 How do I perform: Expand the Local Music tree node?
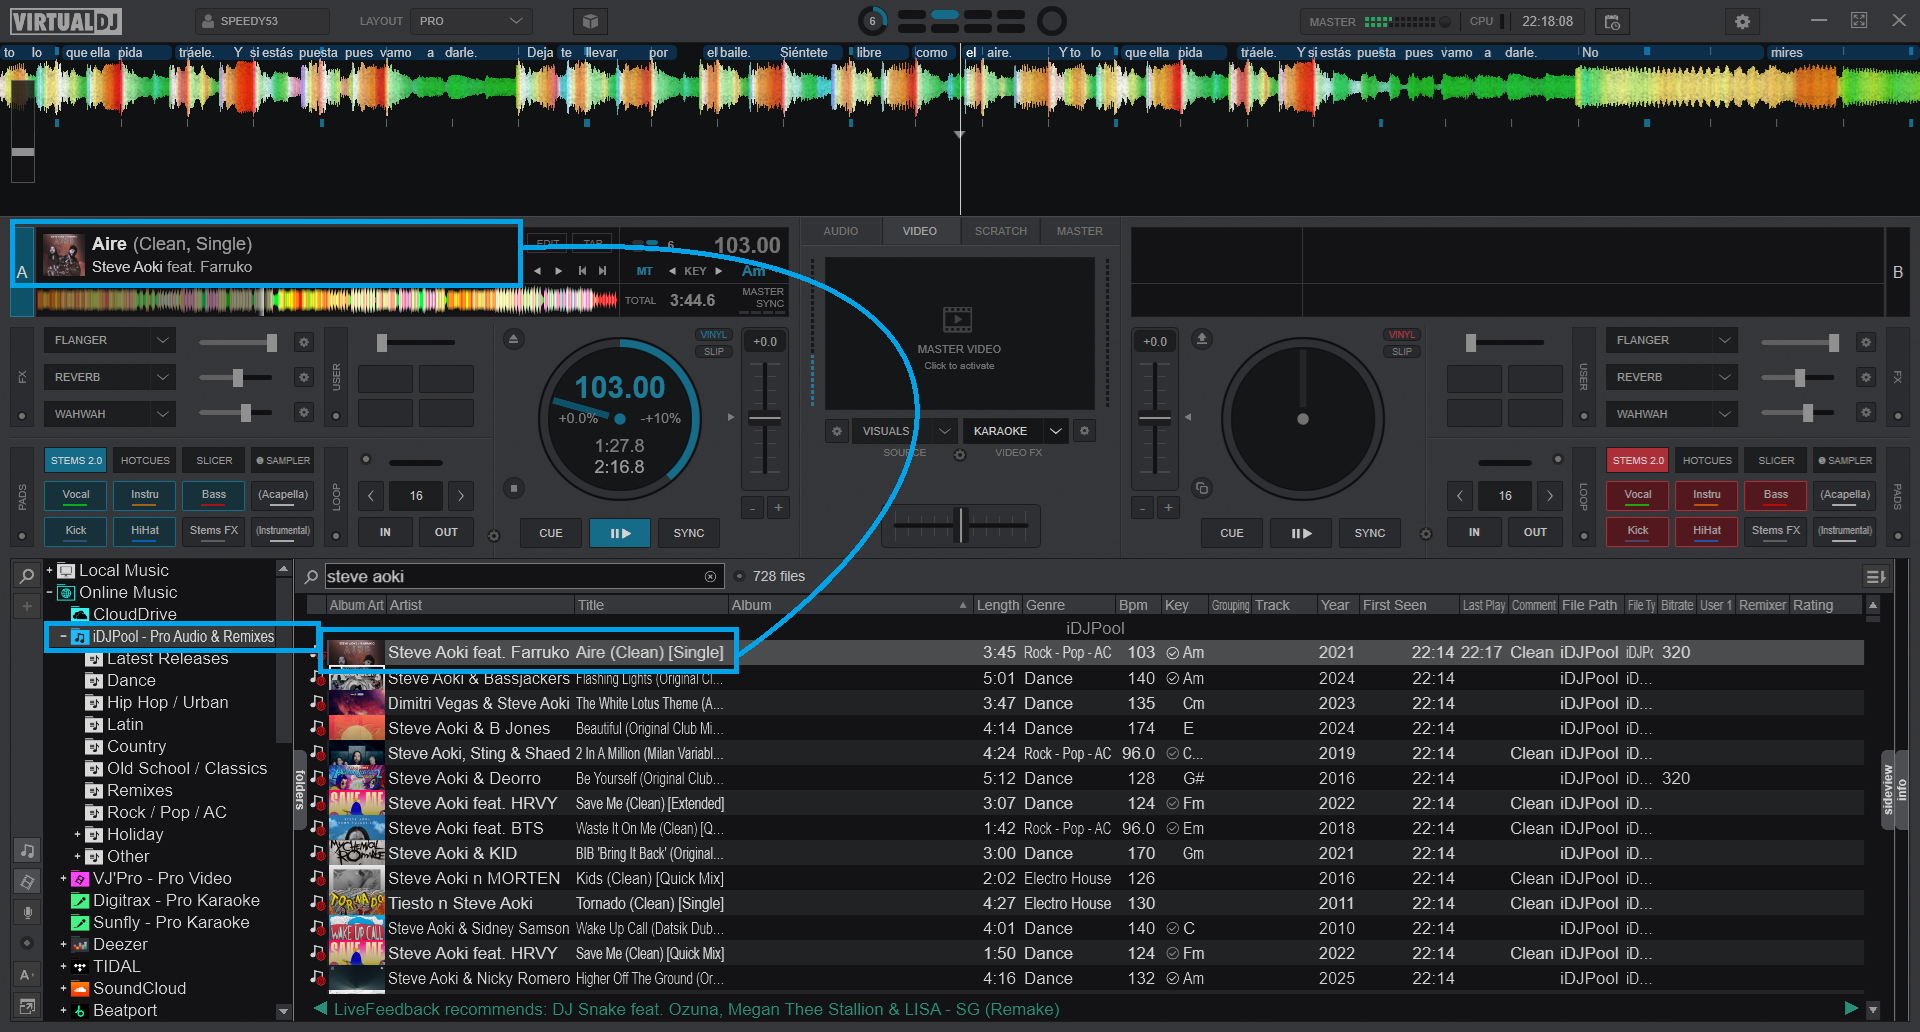pos(49,570)
